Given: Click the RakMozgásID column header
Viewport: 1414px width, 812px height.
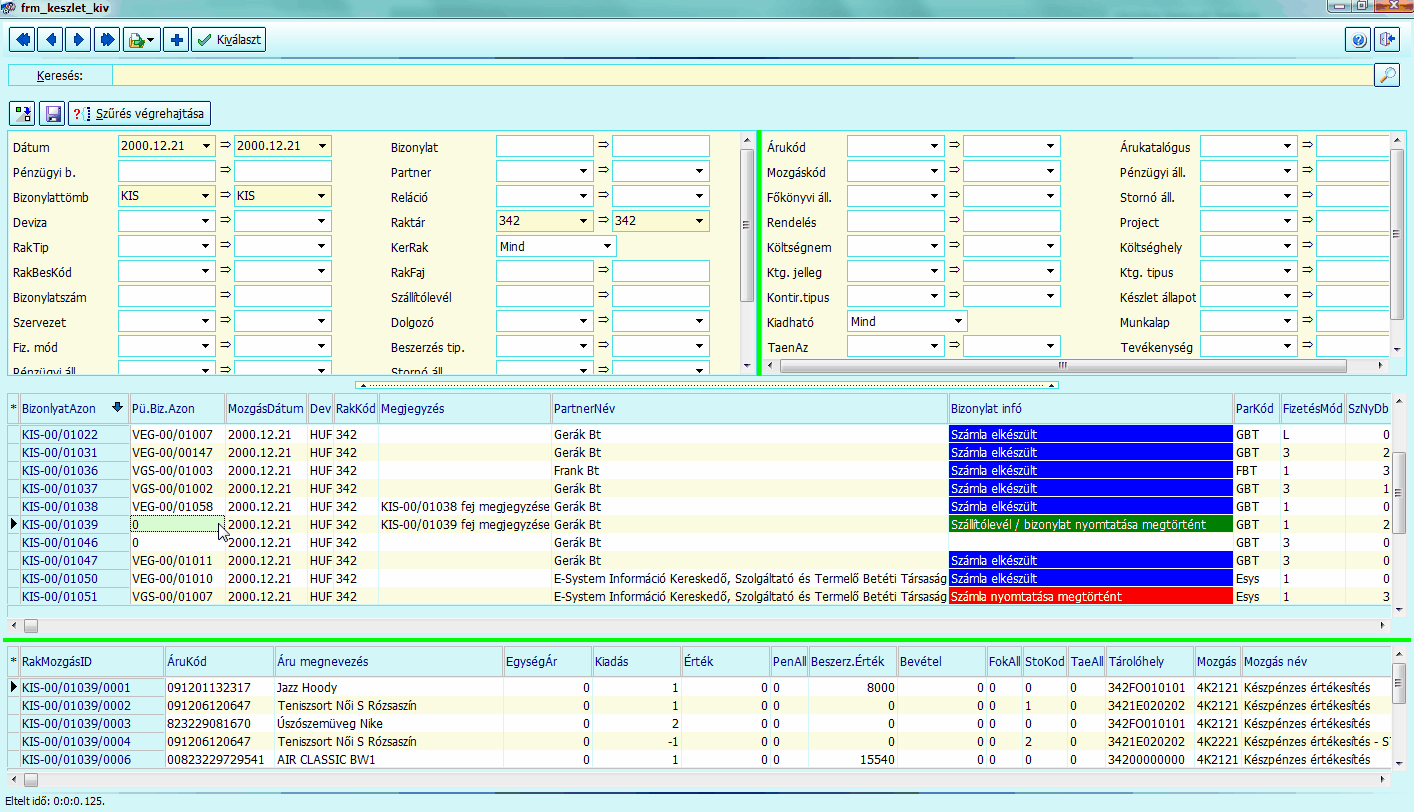Looking at the screenshot, I should (x=91, y=661).
